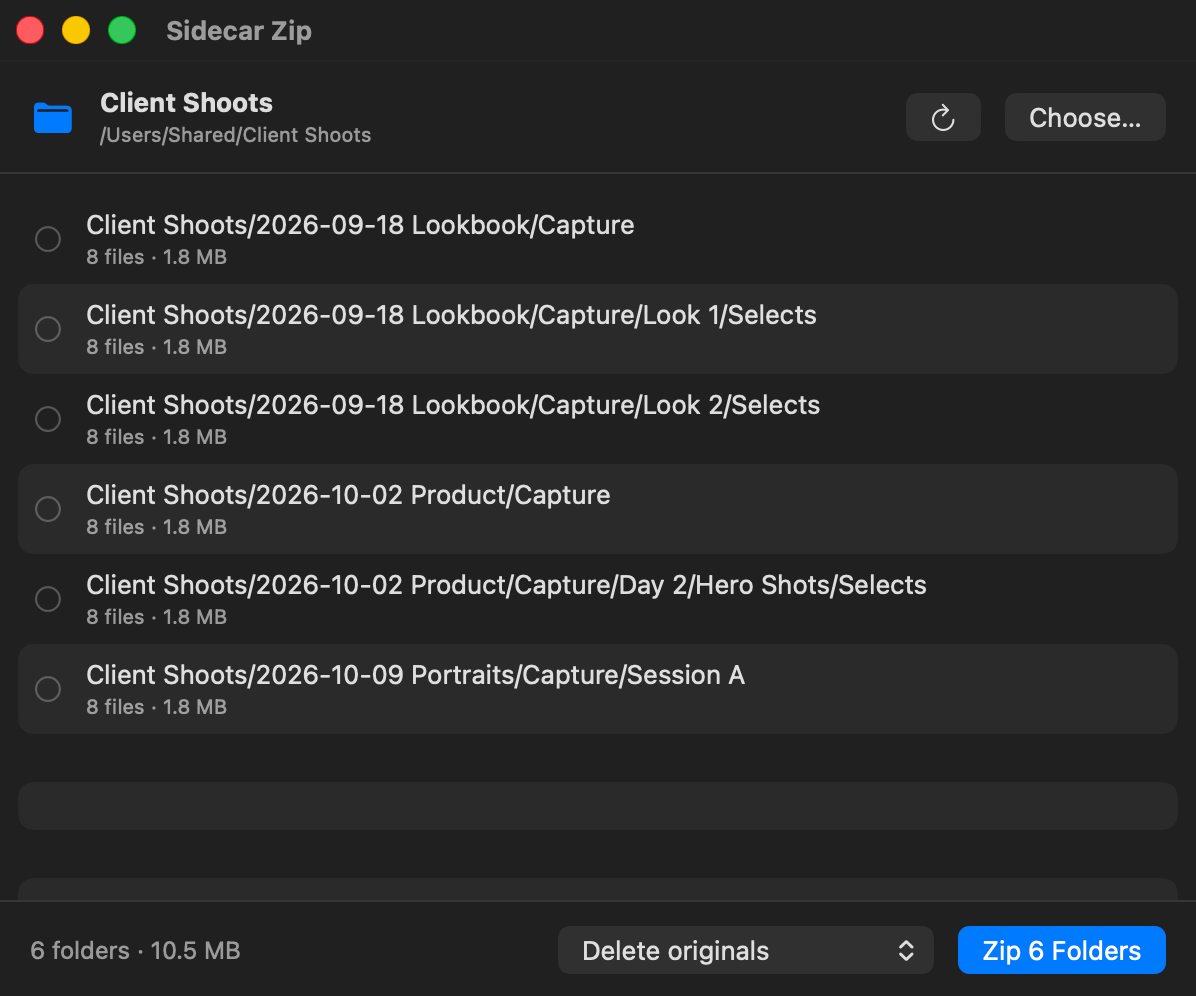The height and width of the screenshot is (996, 1196).
Task: Click the green zoom window button
Action: 122,31
